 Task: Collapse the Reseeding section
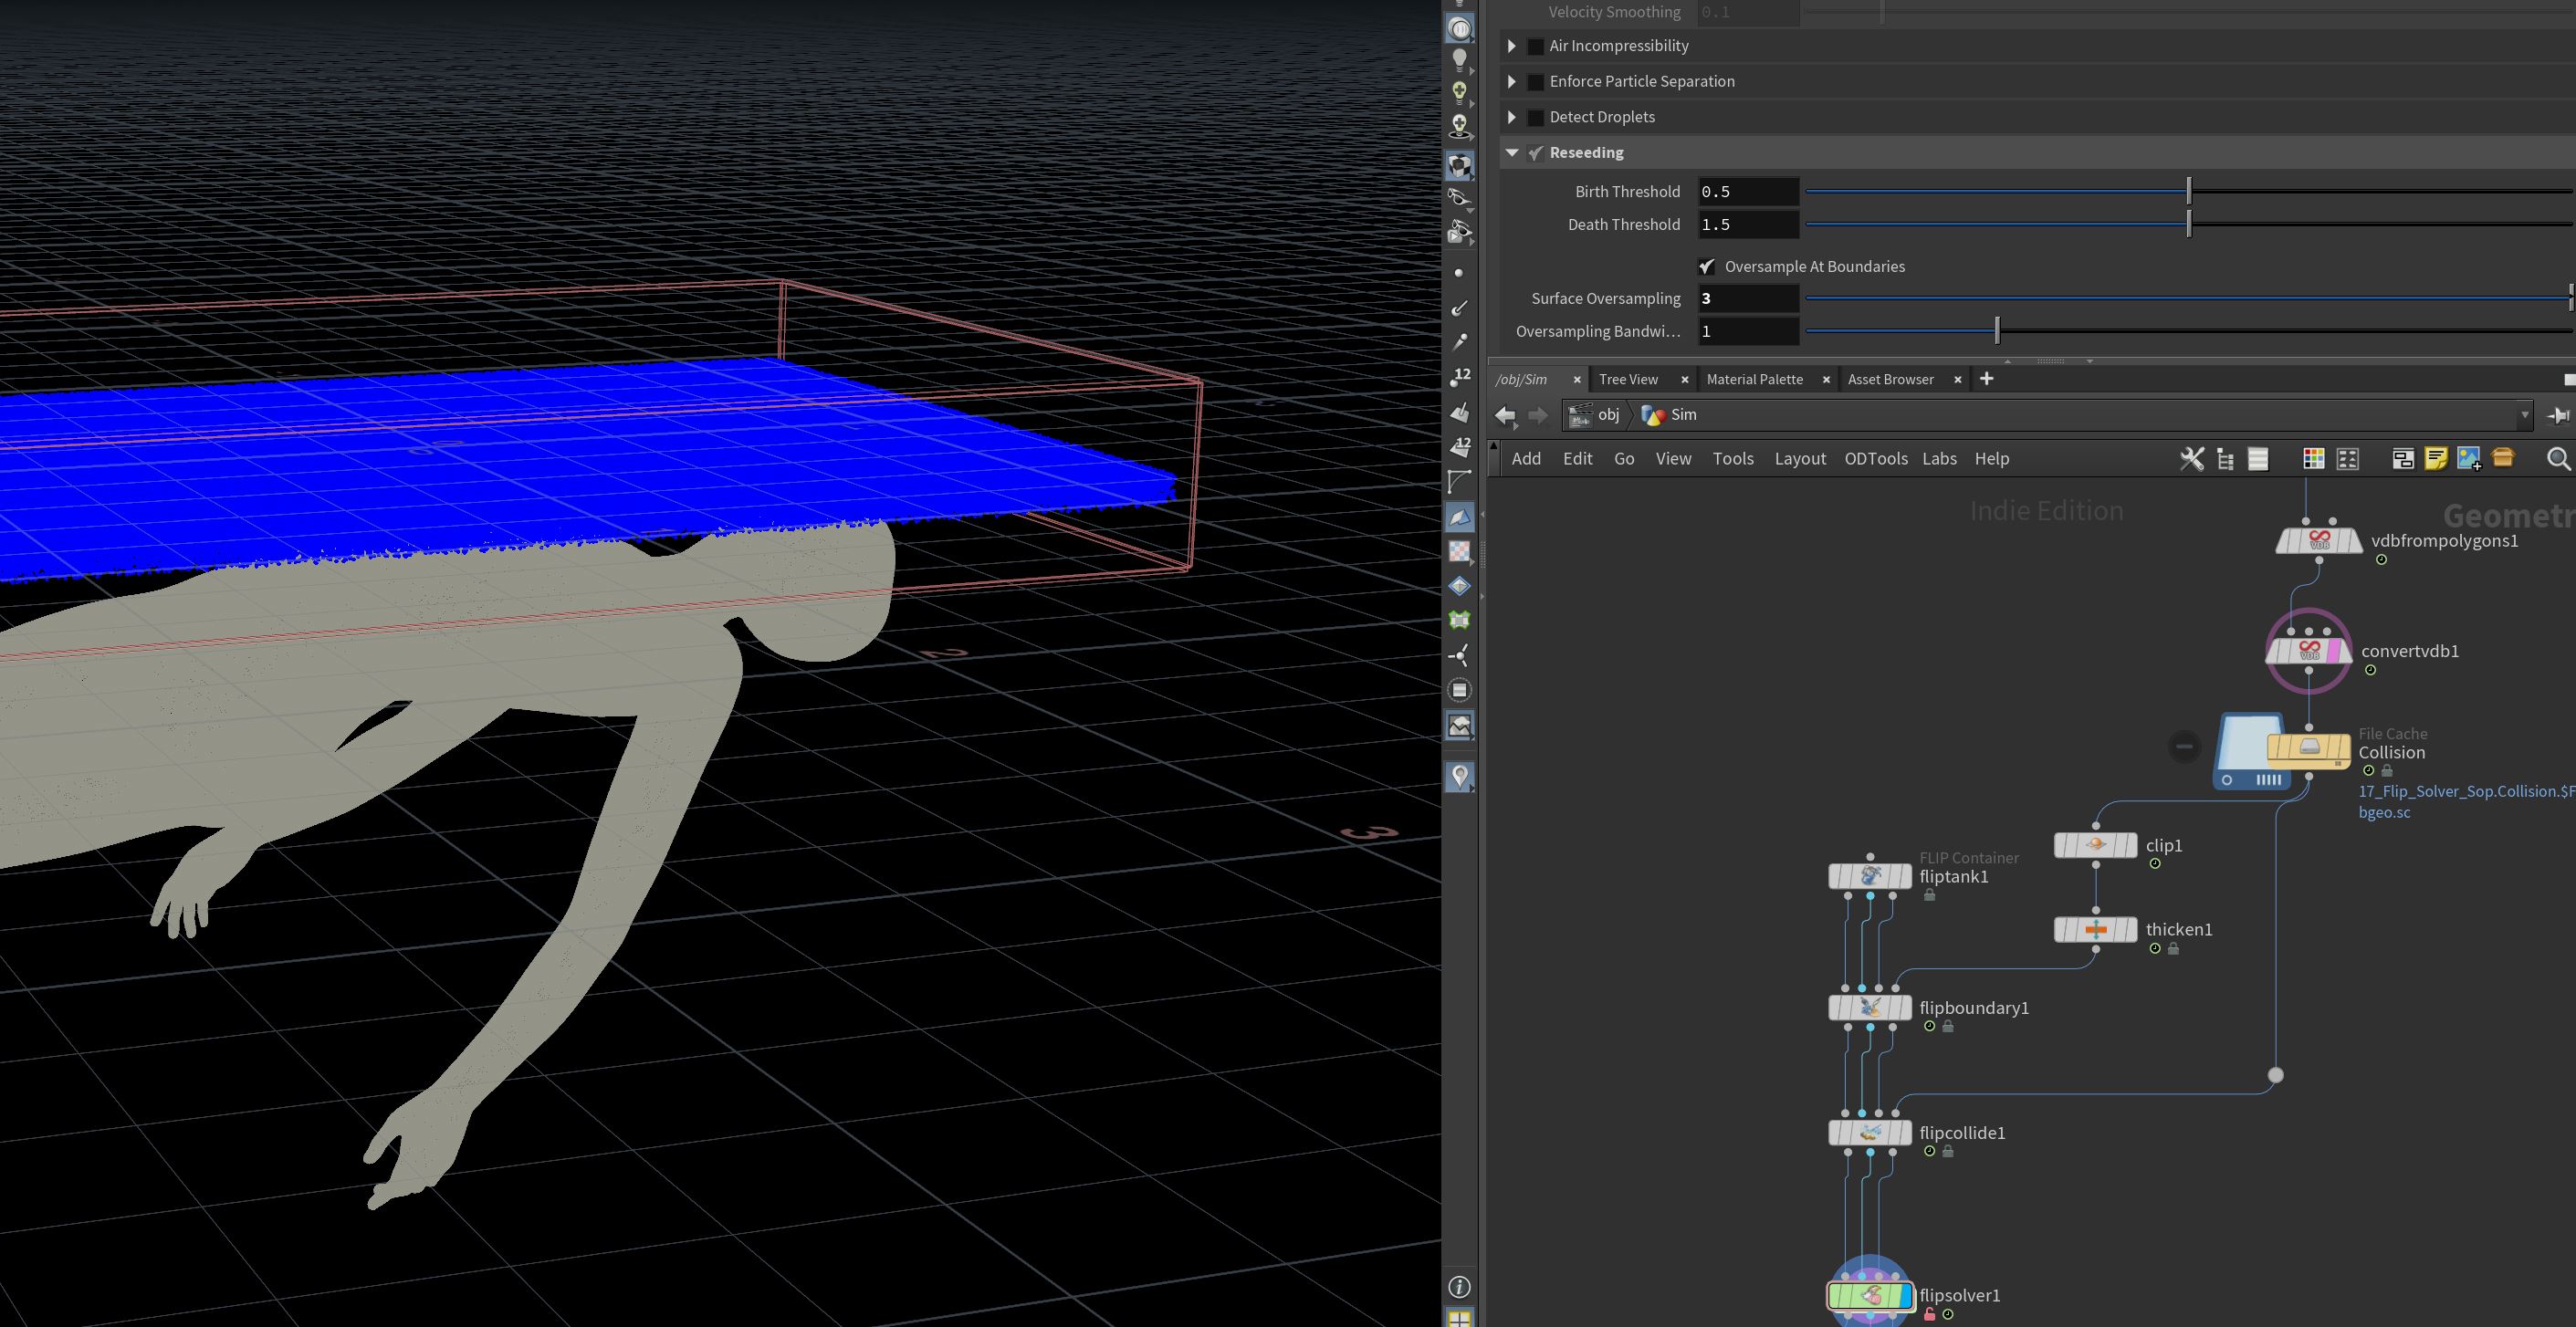click(1512, 153)
